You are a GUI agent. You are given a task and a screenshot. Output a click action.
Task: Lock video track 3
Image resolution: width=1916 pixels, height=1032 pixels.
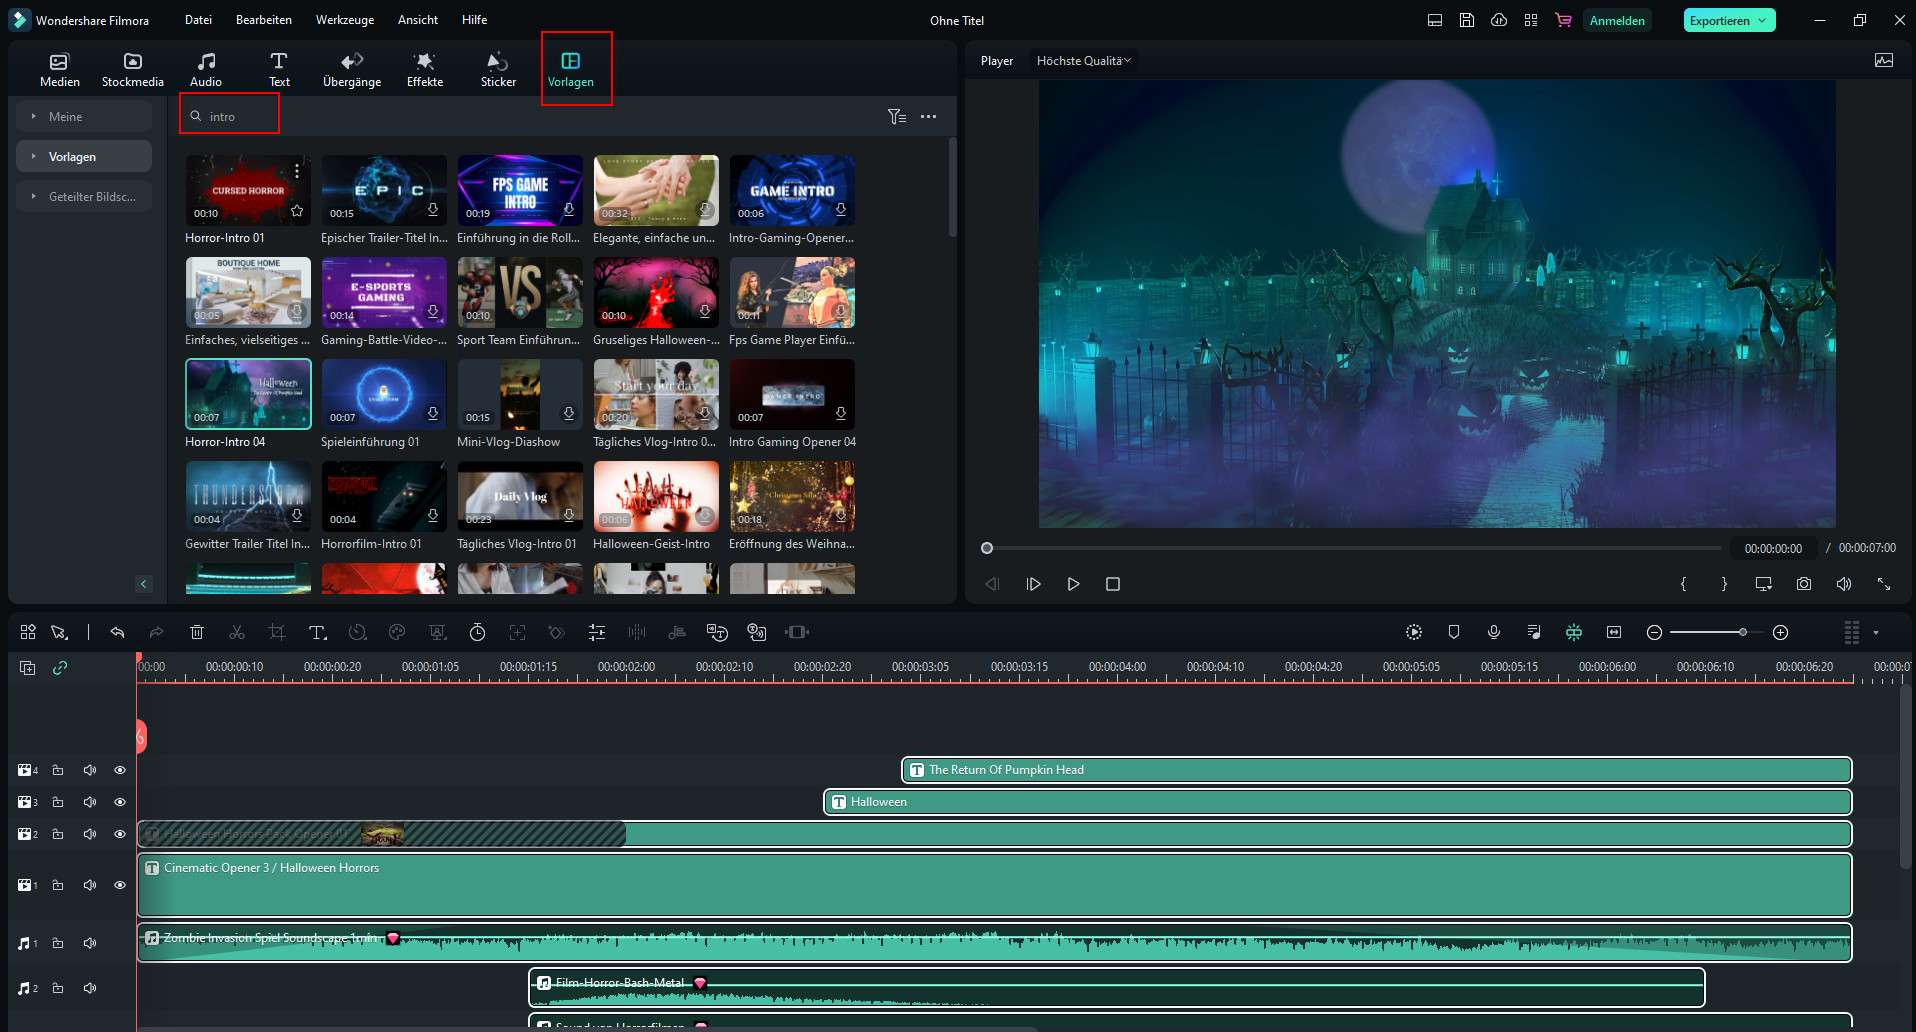coord(58,802)
